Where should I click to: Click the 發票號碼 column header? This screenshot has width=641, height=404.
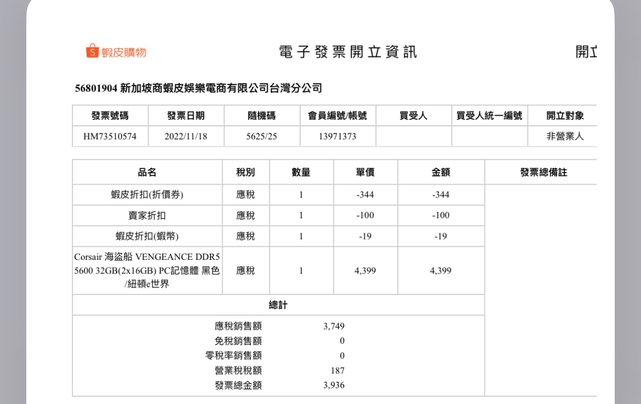[110, 116]
